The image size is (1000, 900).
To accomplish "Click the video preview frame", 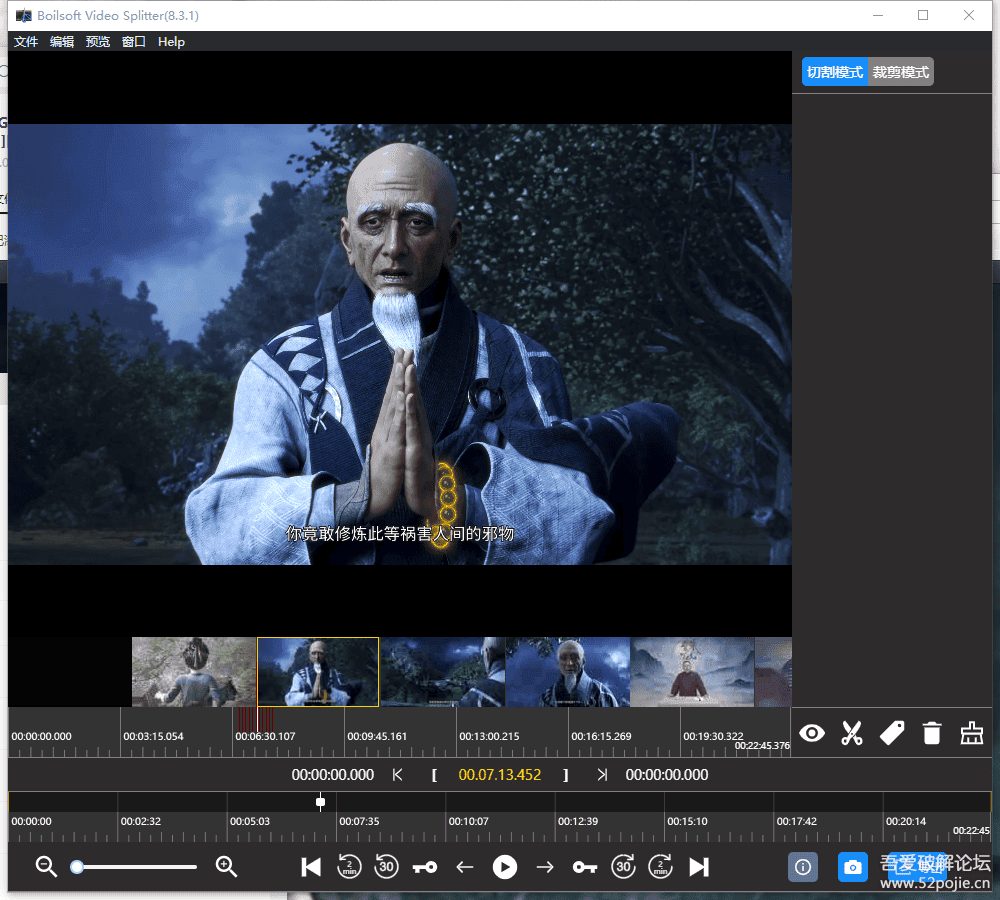I will coord(400,344).
